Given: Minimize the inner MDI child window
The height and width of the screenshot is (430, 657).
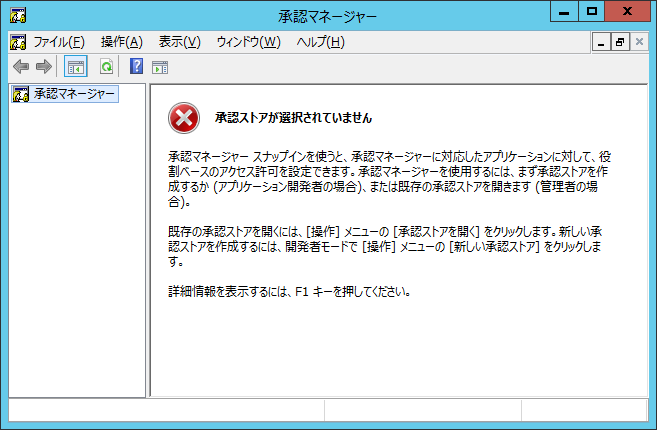Looking at the screenshot, I should coord(601,42).
